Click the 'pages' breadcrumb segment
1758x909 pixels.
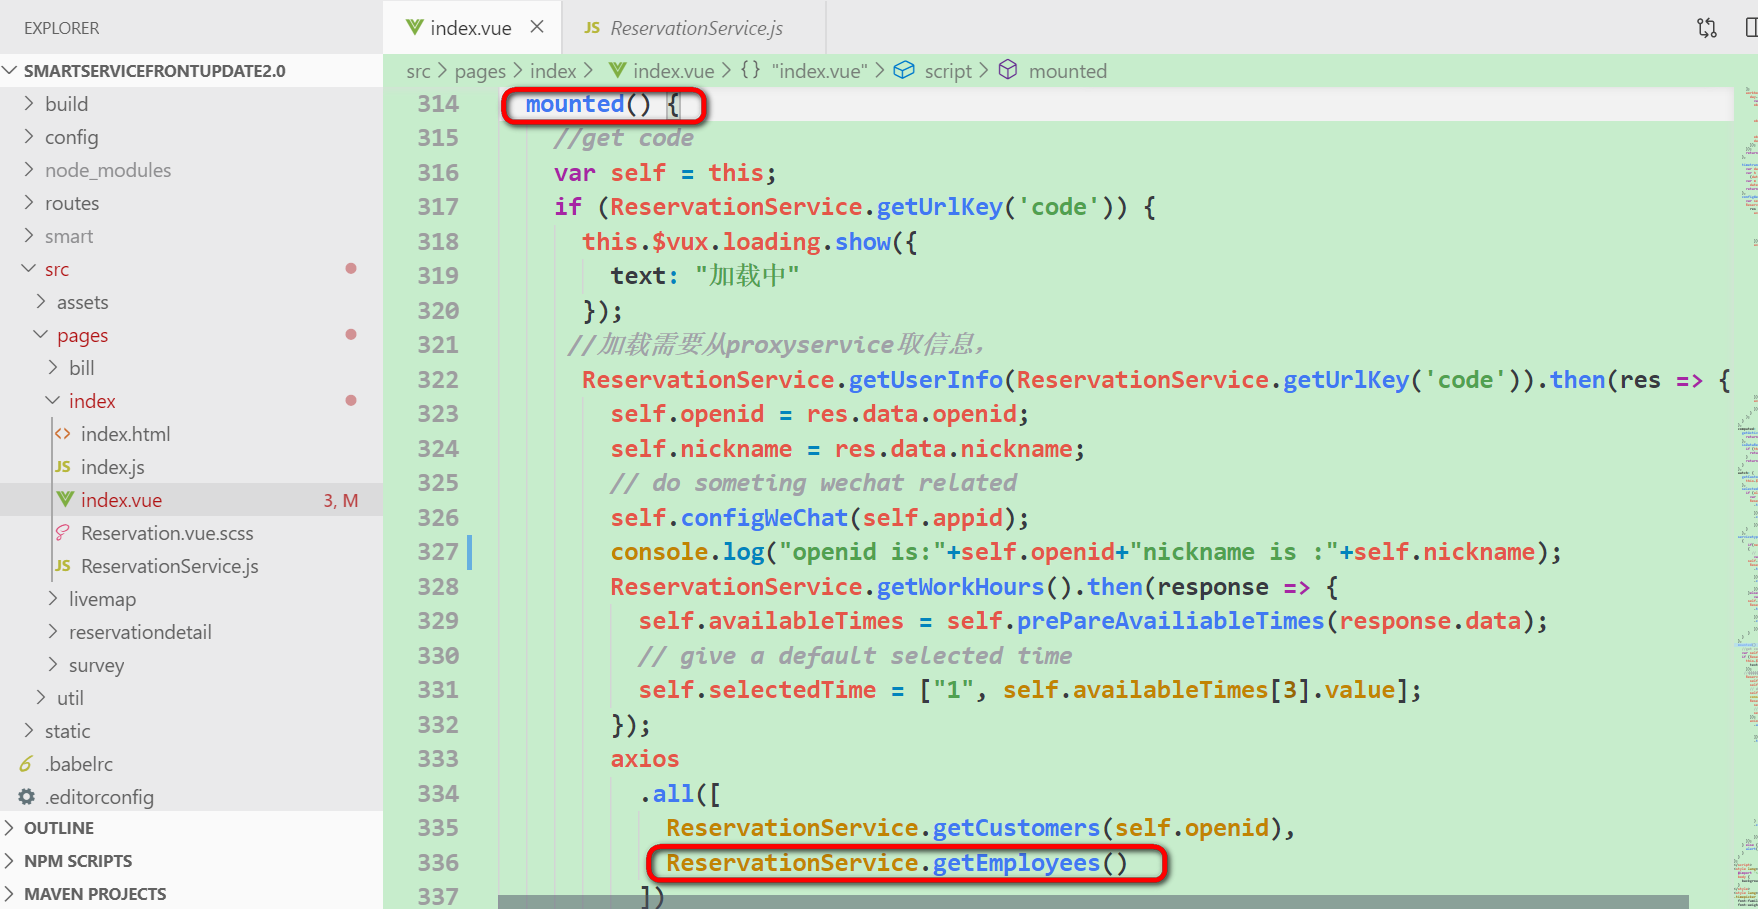pos(480,71)
